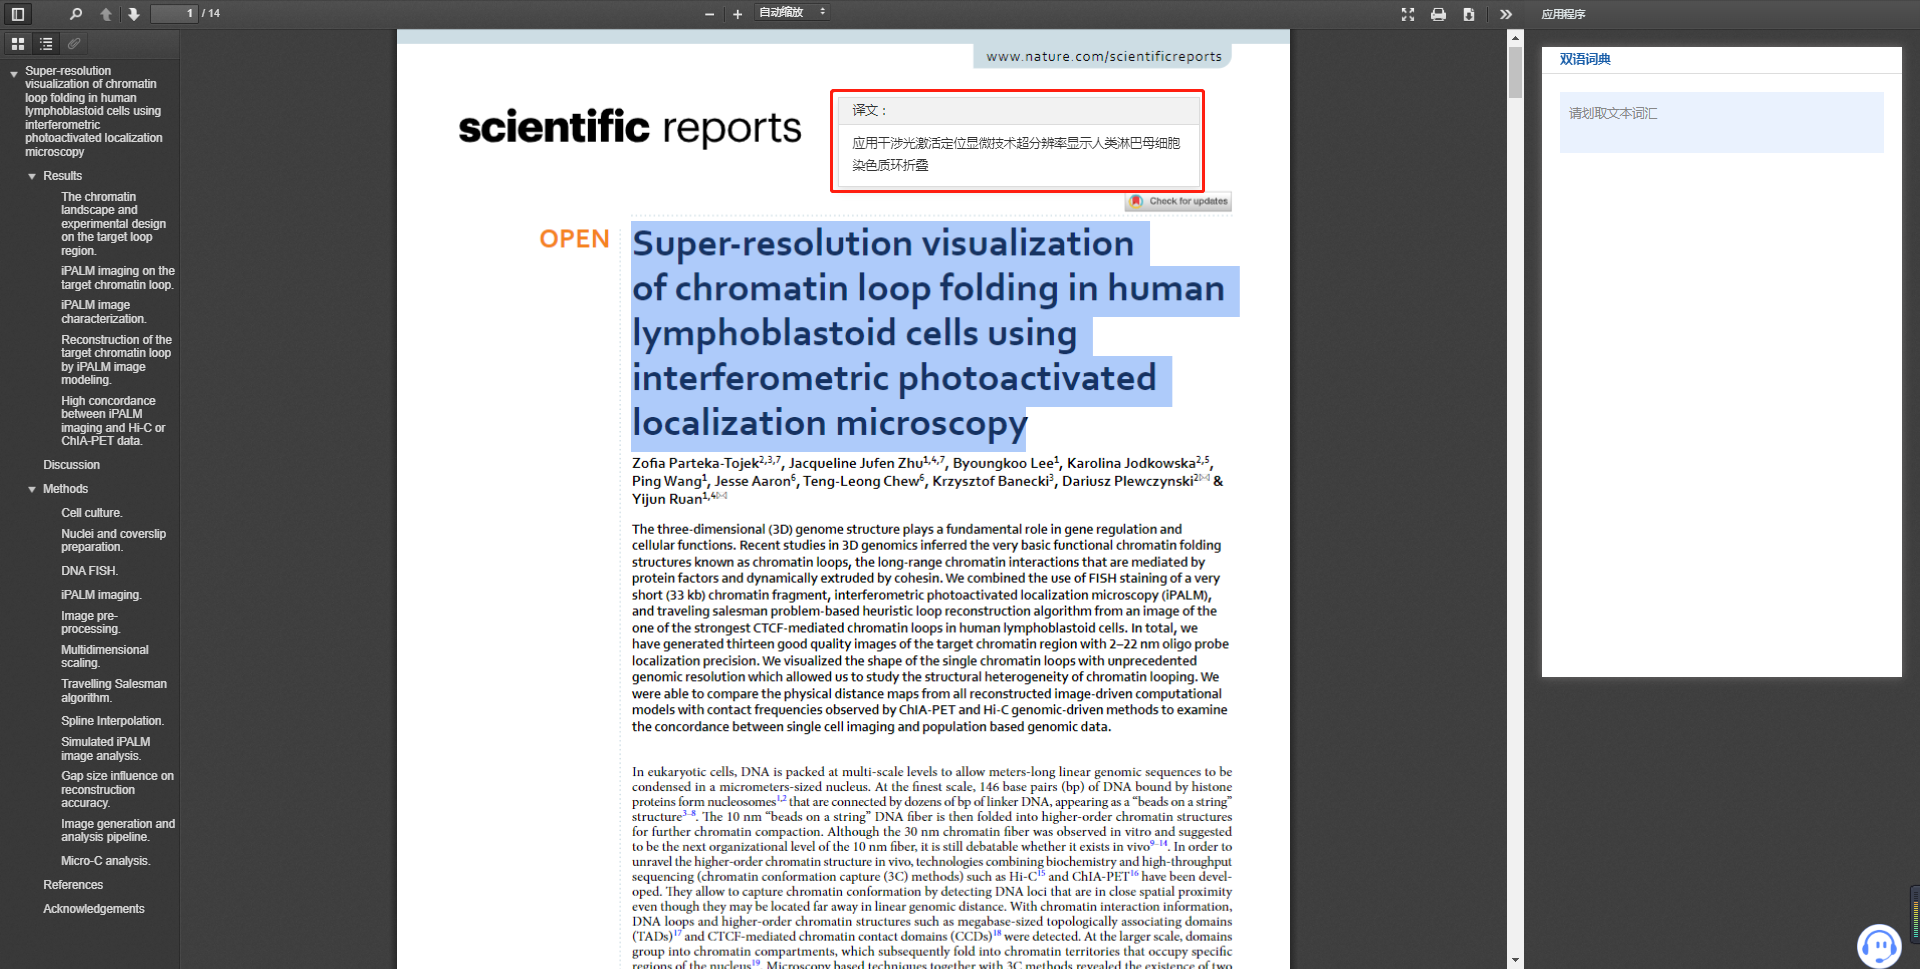Viewport: 1920px width, 969px height.
Task: Collapse the Methods outline section
Action: pyautogui.click(x=32, y=489)
